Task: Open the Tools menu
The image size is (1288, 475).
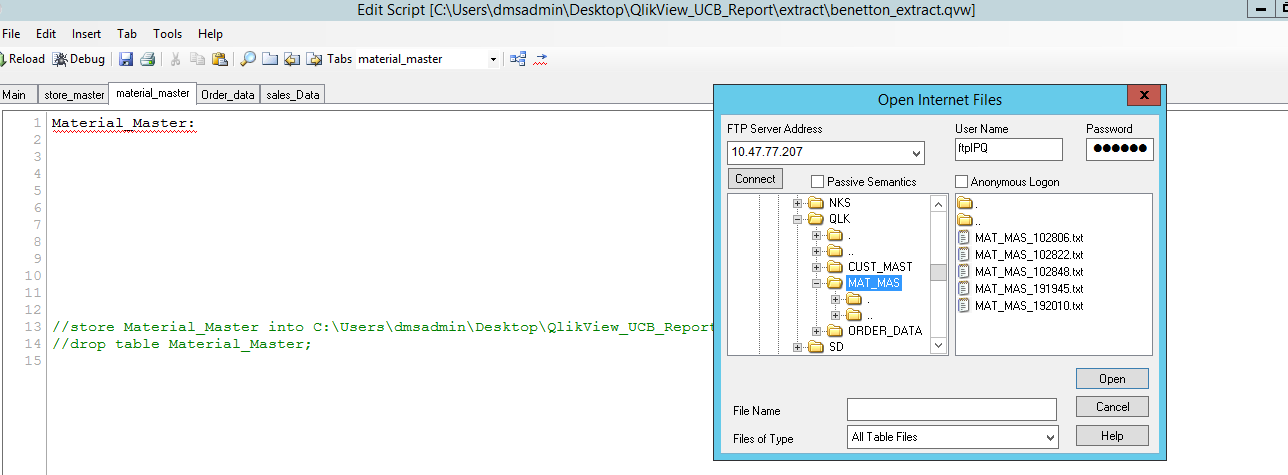Action: [x=168, y=34]
